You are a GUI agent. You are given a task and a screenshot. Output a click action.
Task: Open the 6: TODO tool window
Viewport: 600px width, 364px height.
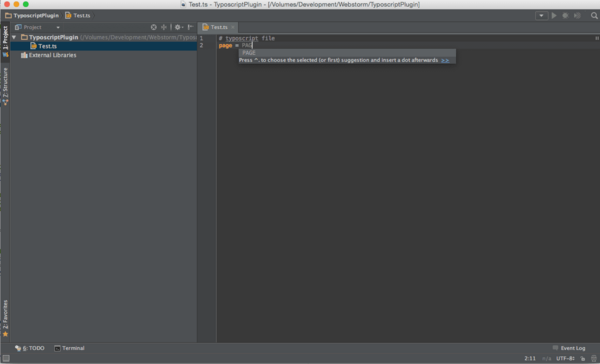tap(30, 348)
